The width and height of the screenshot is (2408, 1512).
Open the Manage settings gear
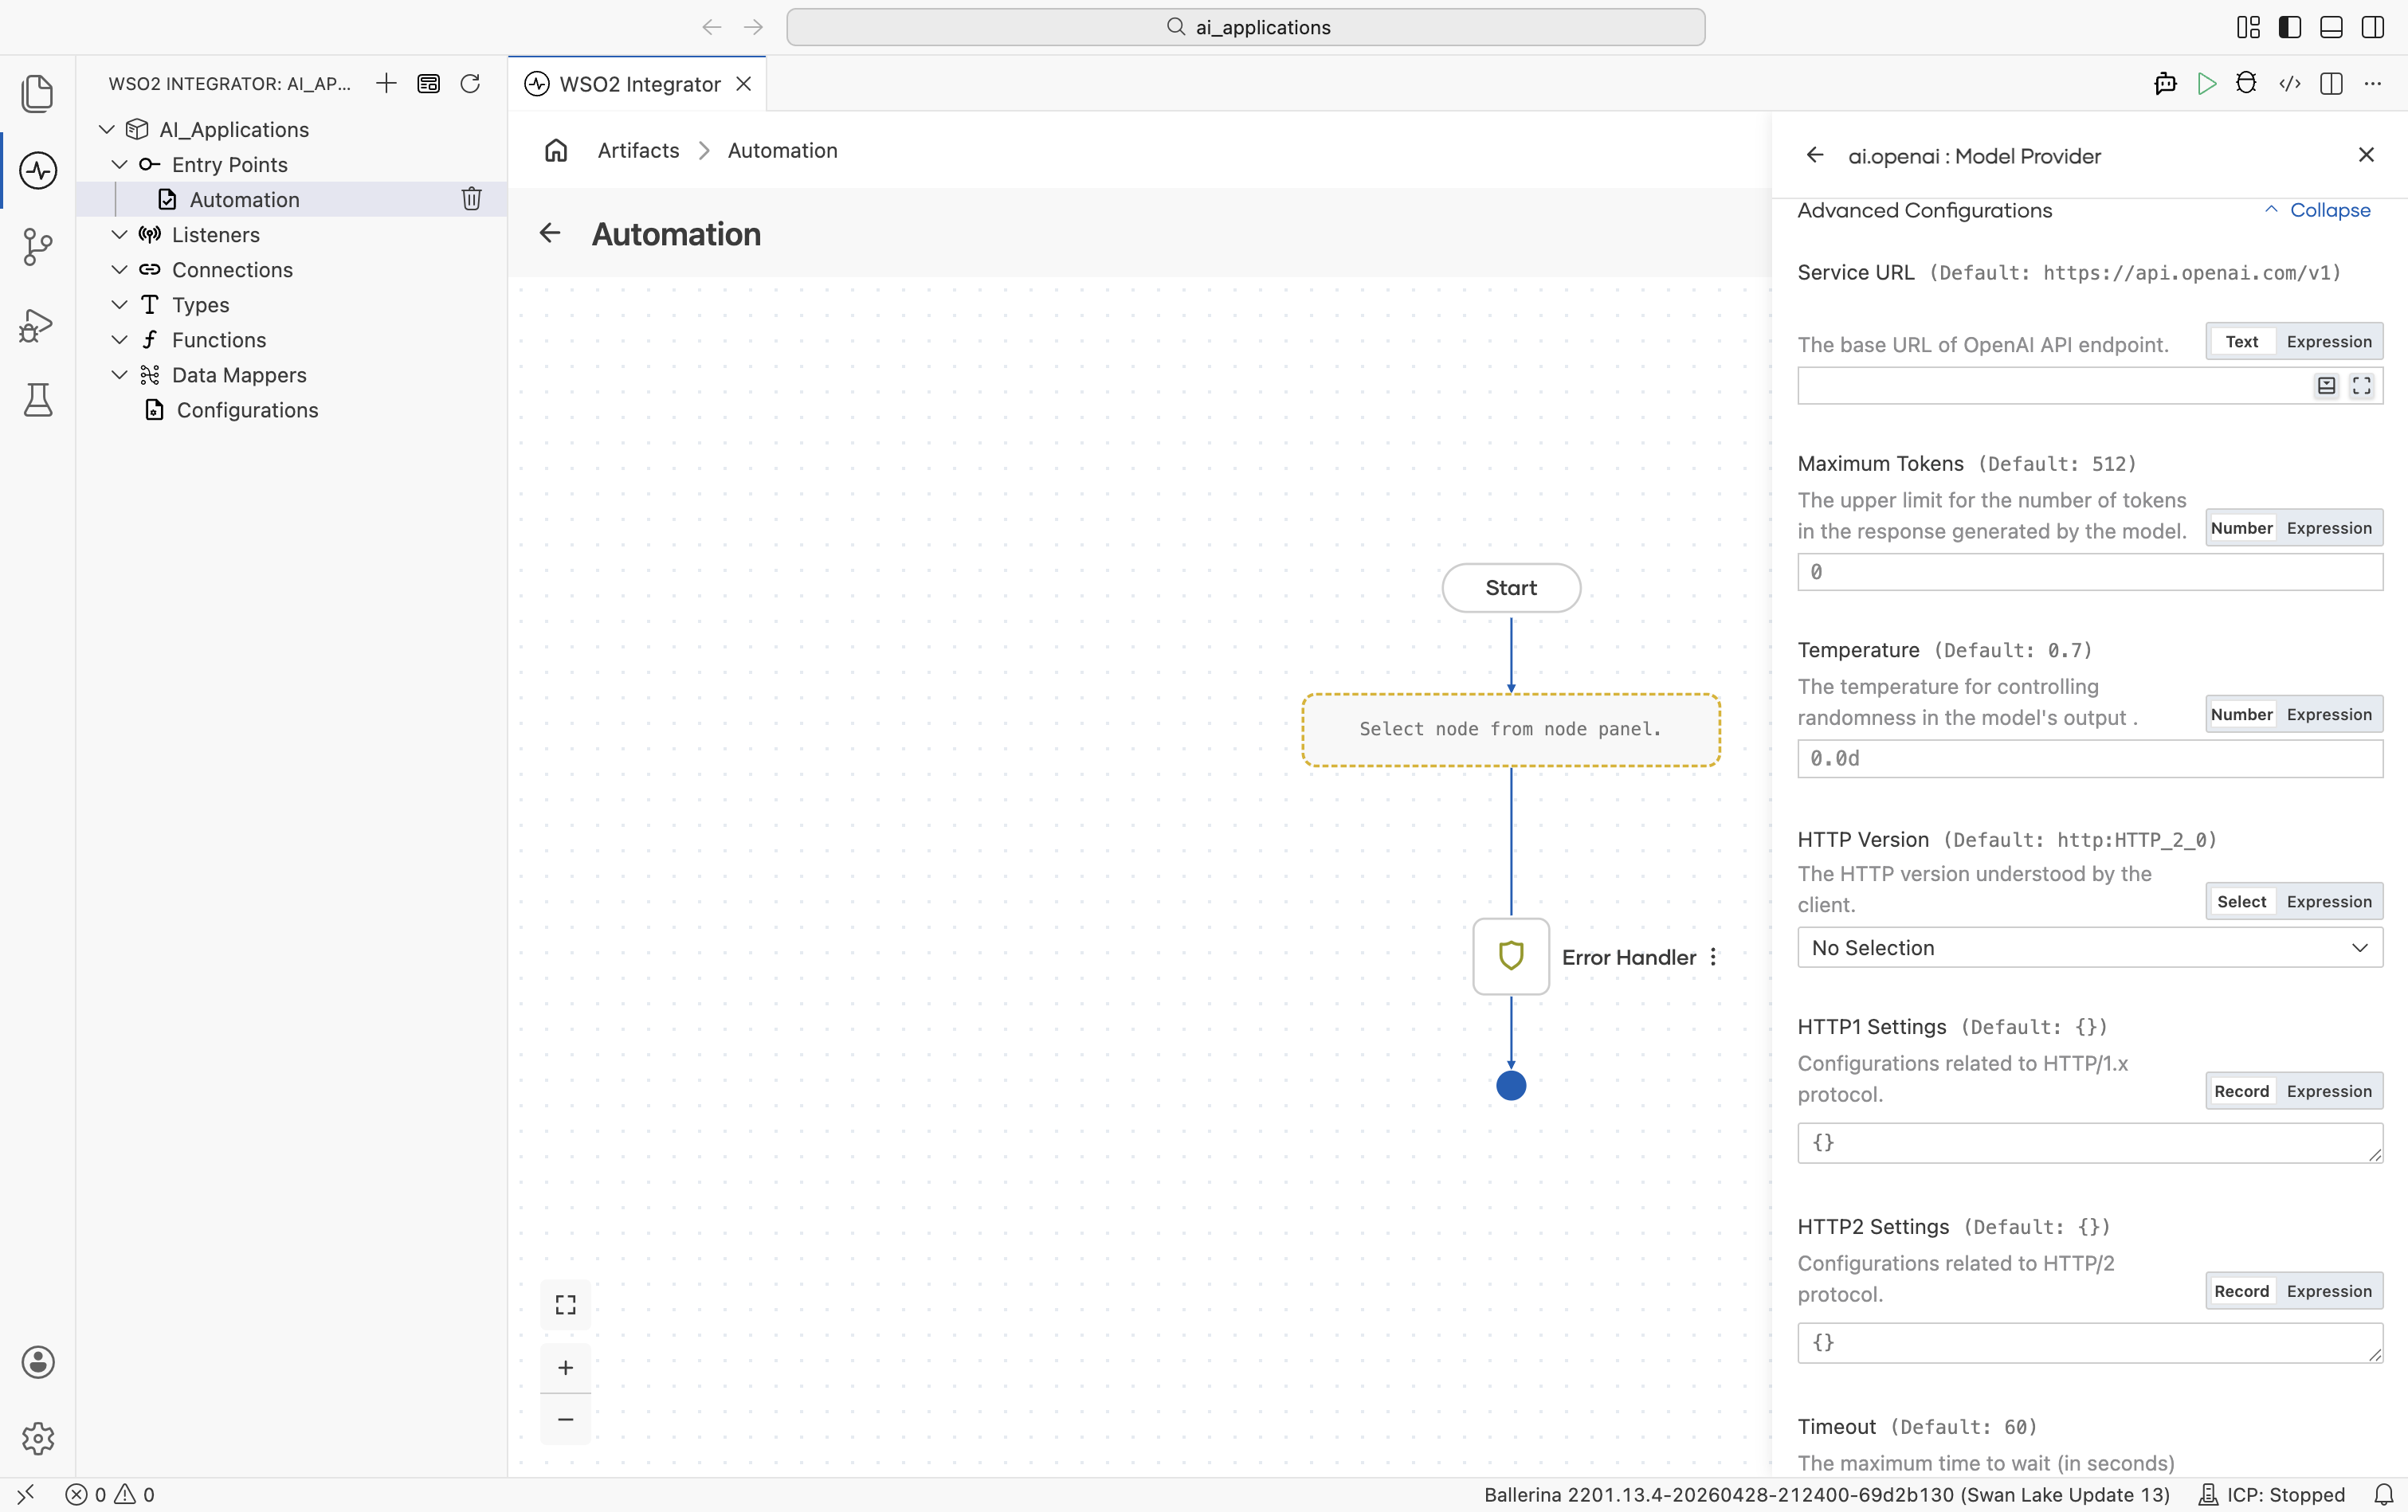pyautogui.click(x=38, y=1438)
